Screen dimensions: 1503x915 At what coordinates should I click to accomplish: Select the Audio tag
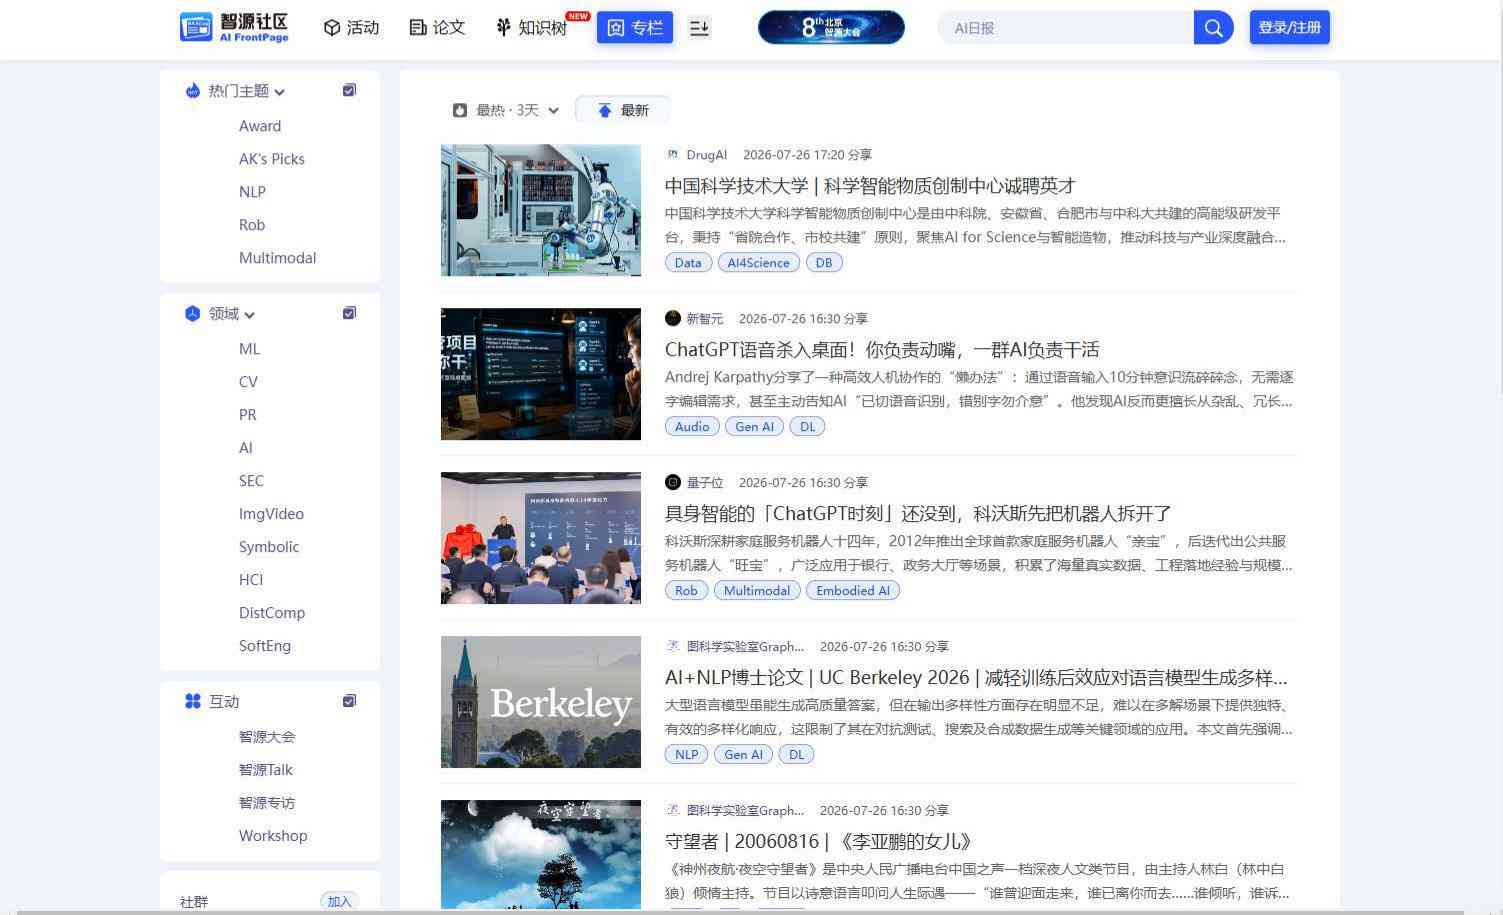tap(692, 427)
